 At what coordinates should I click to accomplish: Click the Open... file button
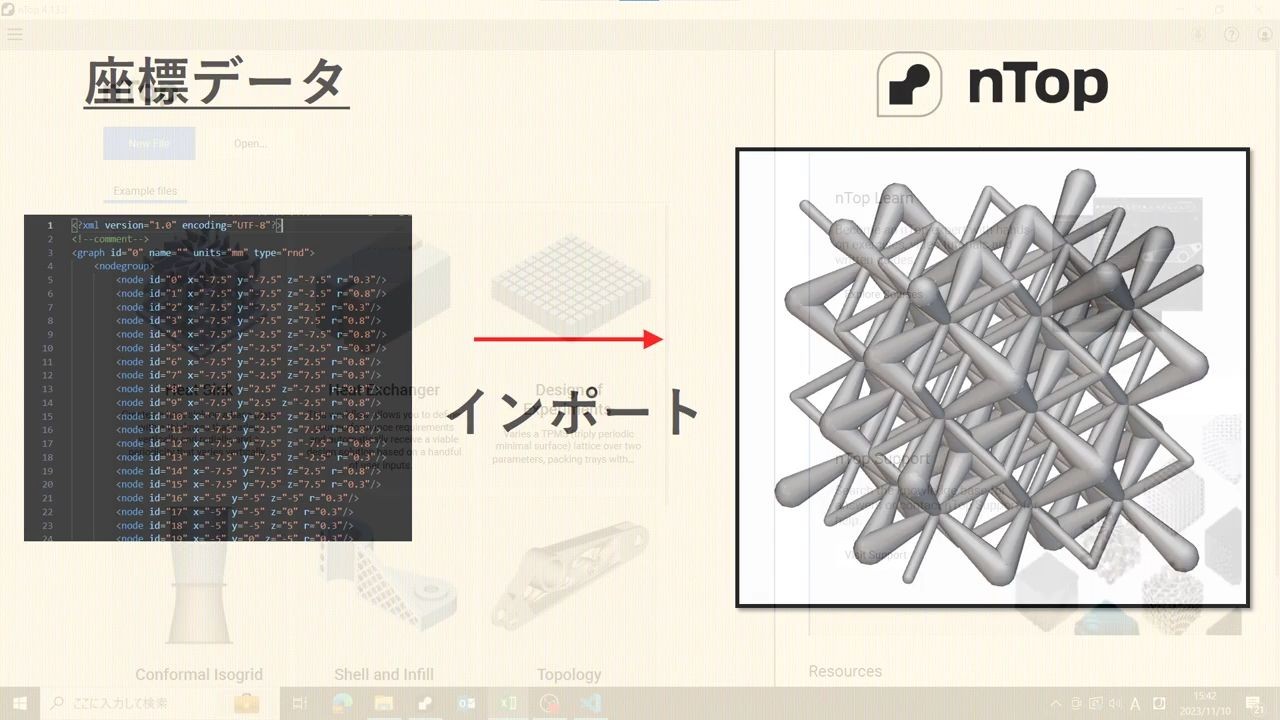pyautogui.click(x=250, y=143)
